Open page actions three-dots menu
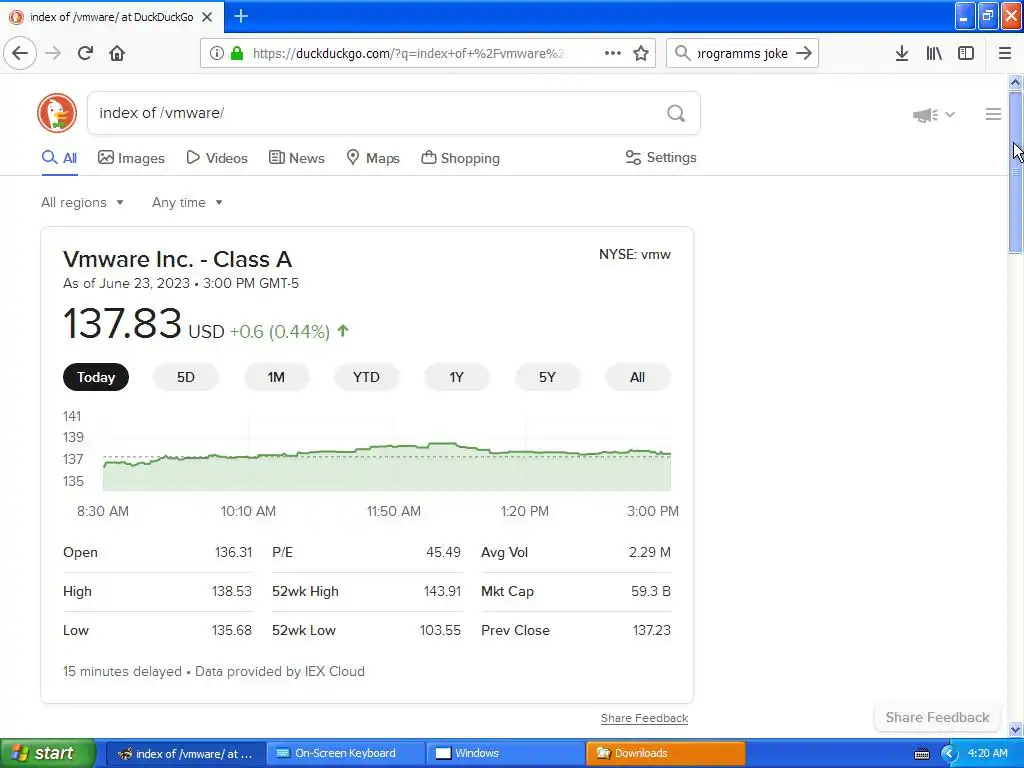 click(613, 53)
